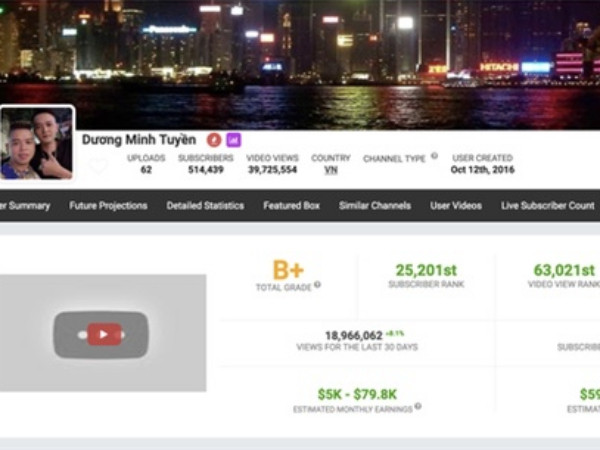
Task: Click the channel profile avatar photo
Action: coord(37,143)
